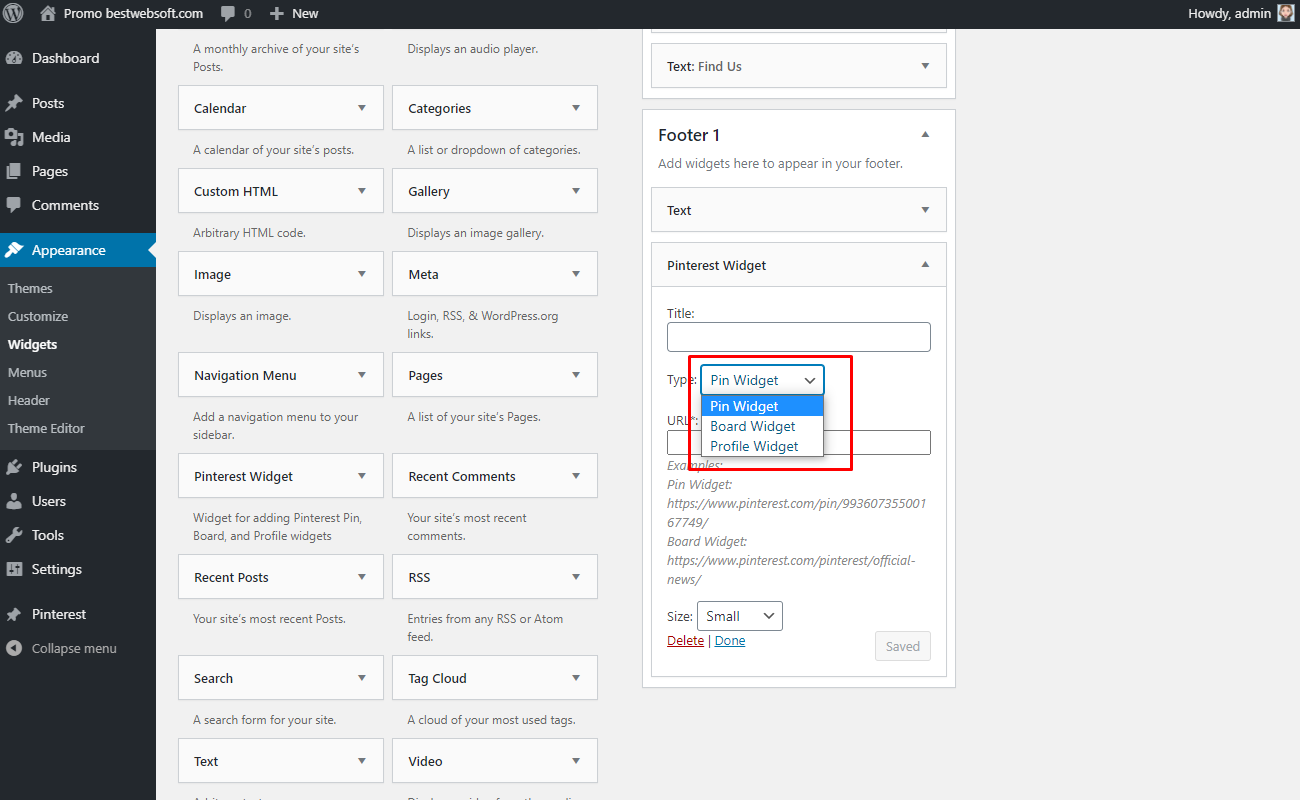Screen dimensions: 1300x800
Task: Expand the Text: Find Us widget
Action: (x=925, y=66)
